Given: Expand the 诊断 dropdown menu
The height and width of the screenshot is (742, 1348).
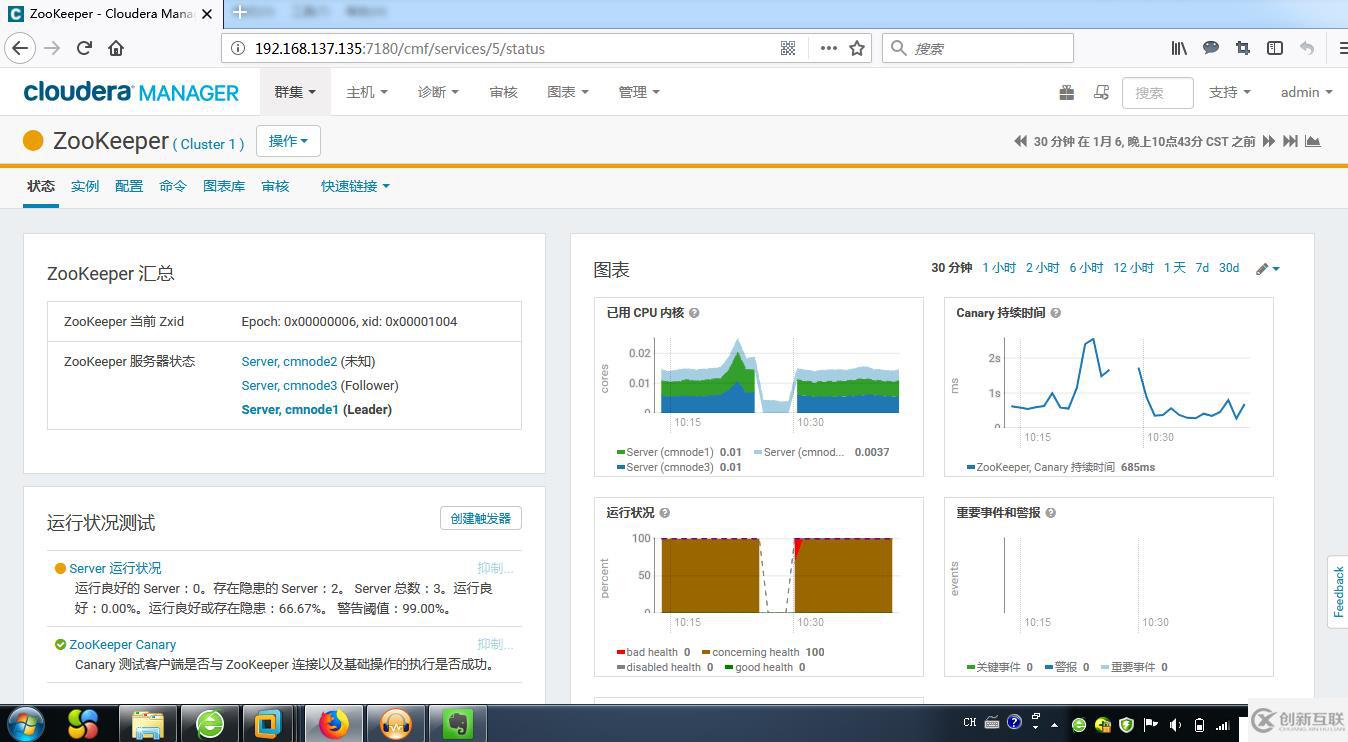Looking at the screenshot, I should pyautogui.click(x=438, y=92).
